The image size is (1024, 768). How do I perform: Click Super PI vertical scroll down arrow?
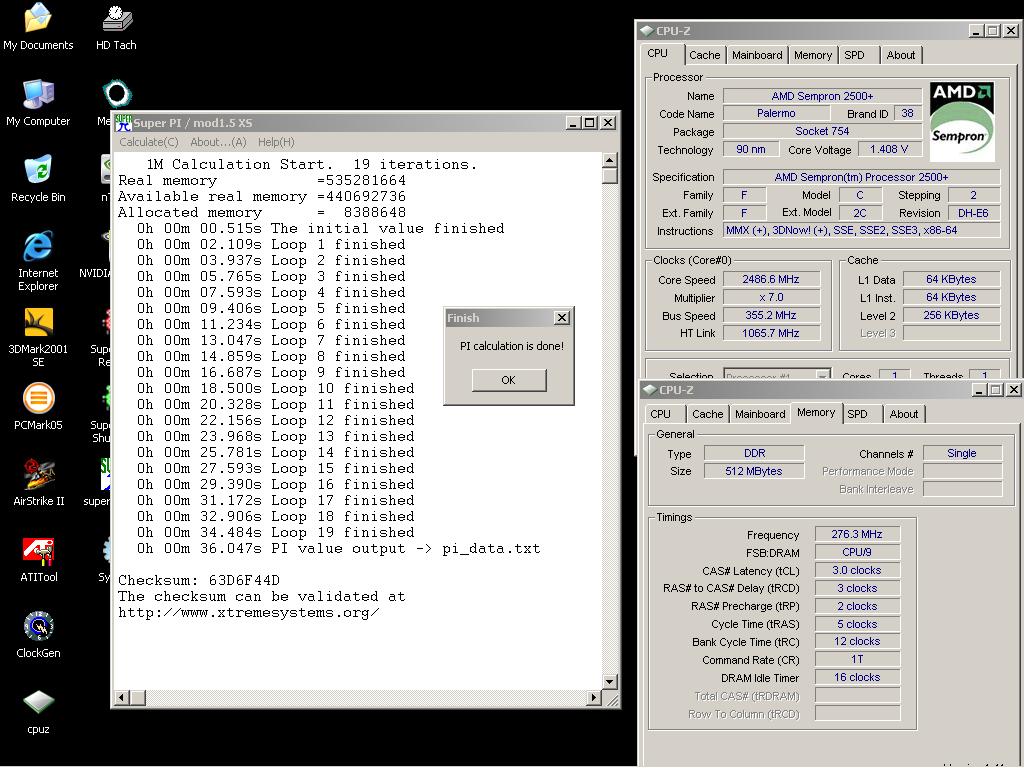click(x=610, y=682)
